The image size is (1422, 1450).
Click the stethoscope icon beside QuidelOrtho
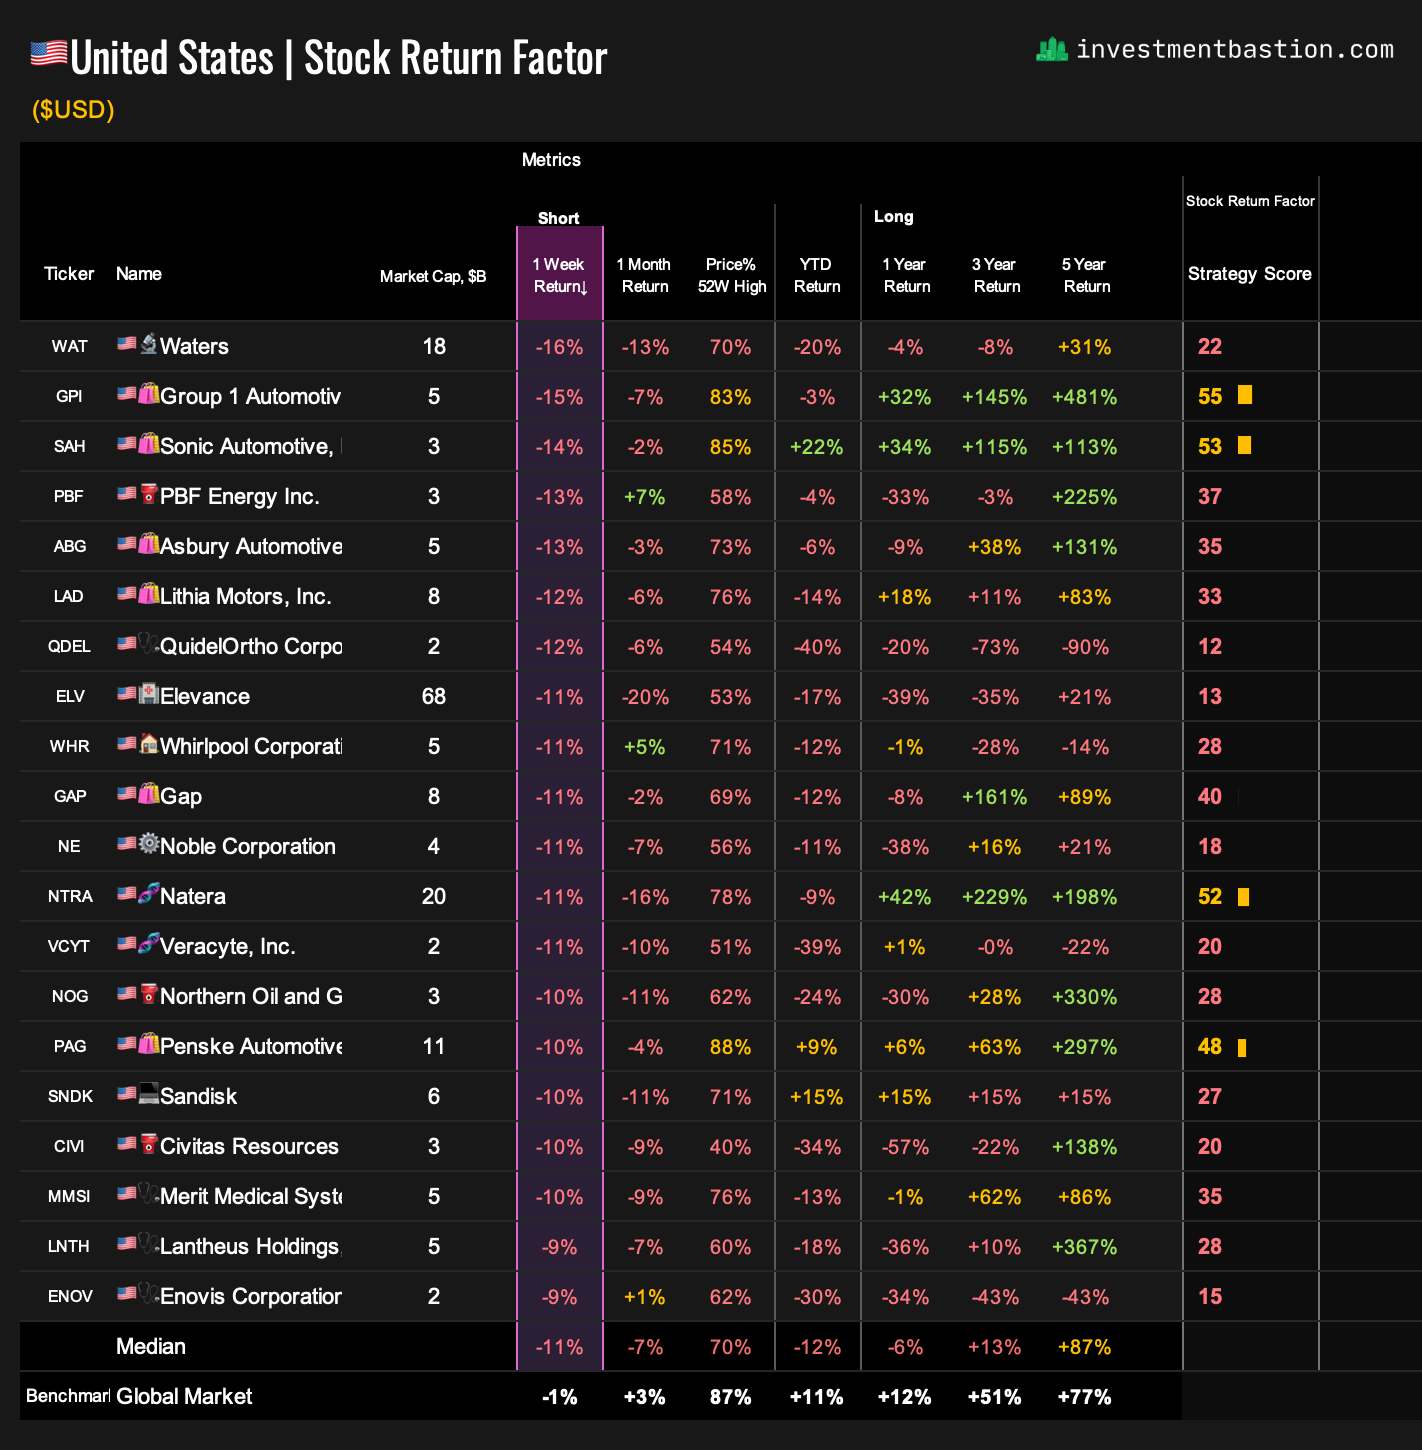pos(149,644)
